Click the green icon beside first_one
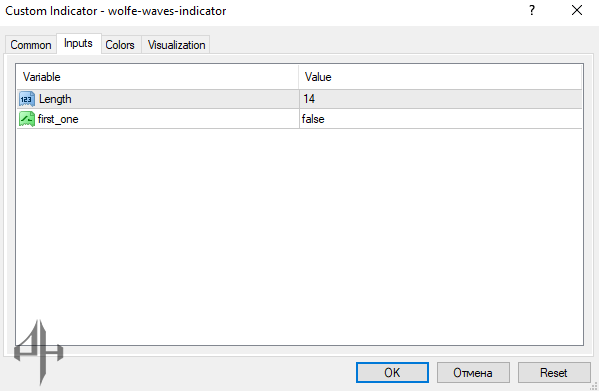 point(27,119)
